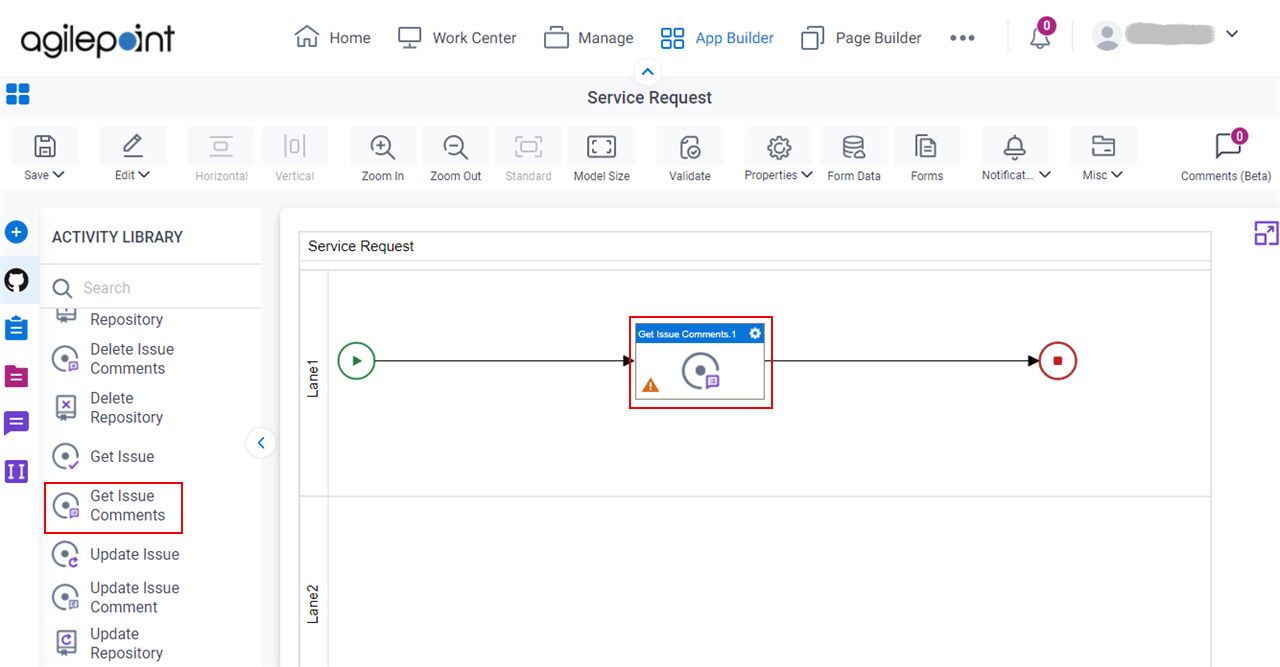Click the Lane2 label
The image size is (1280, 667).
[313, 605]
